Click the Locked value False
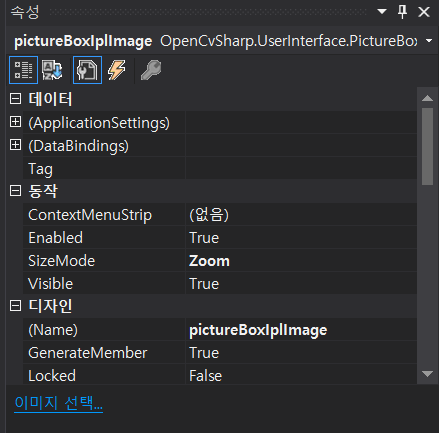439x433 pixels. pos(205,376)
